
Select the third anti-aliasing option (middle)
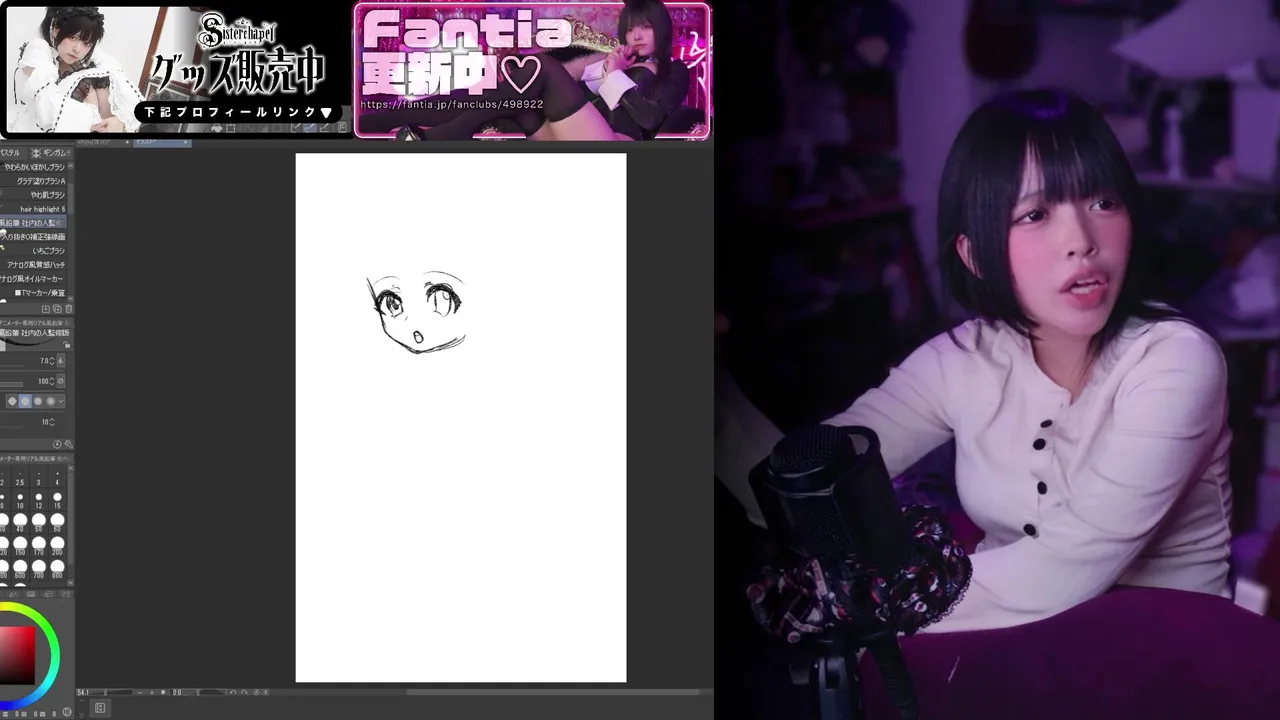[x=38, y=401]
